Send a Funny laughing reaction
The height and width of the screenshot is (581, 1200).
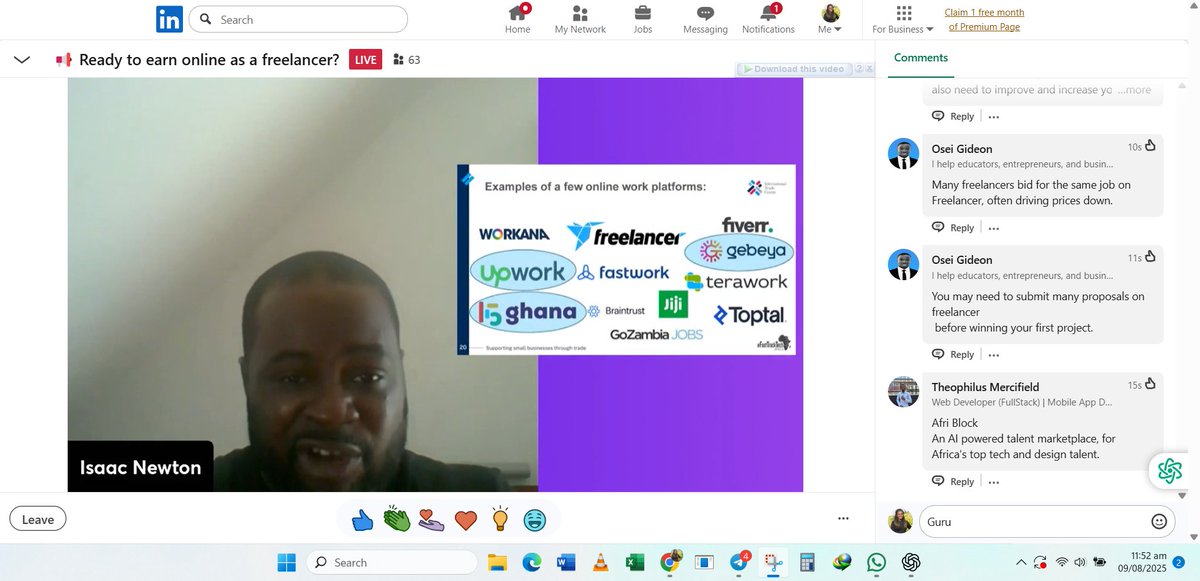point(534,520)
